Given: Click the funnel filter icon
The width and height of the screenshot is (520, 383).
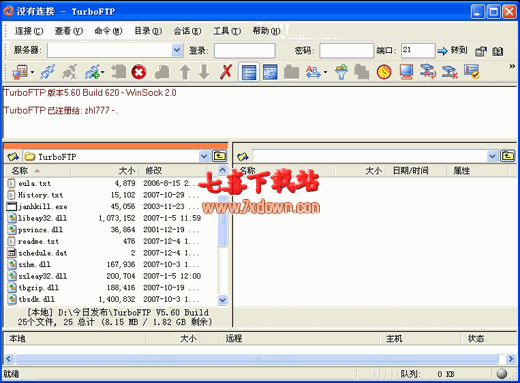Looking at the screenshot, I should (341, 72).
